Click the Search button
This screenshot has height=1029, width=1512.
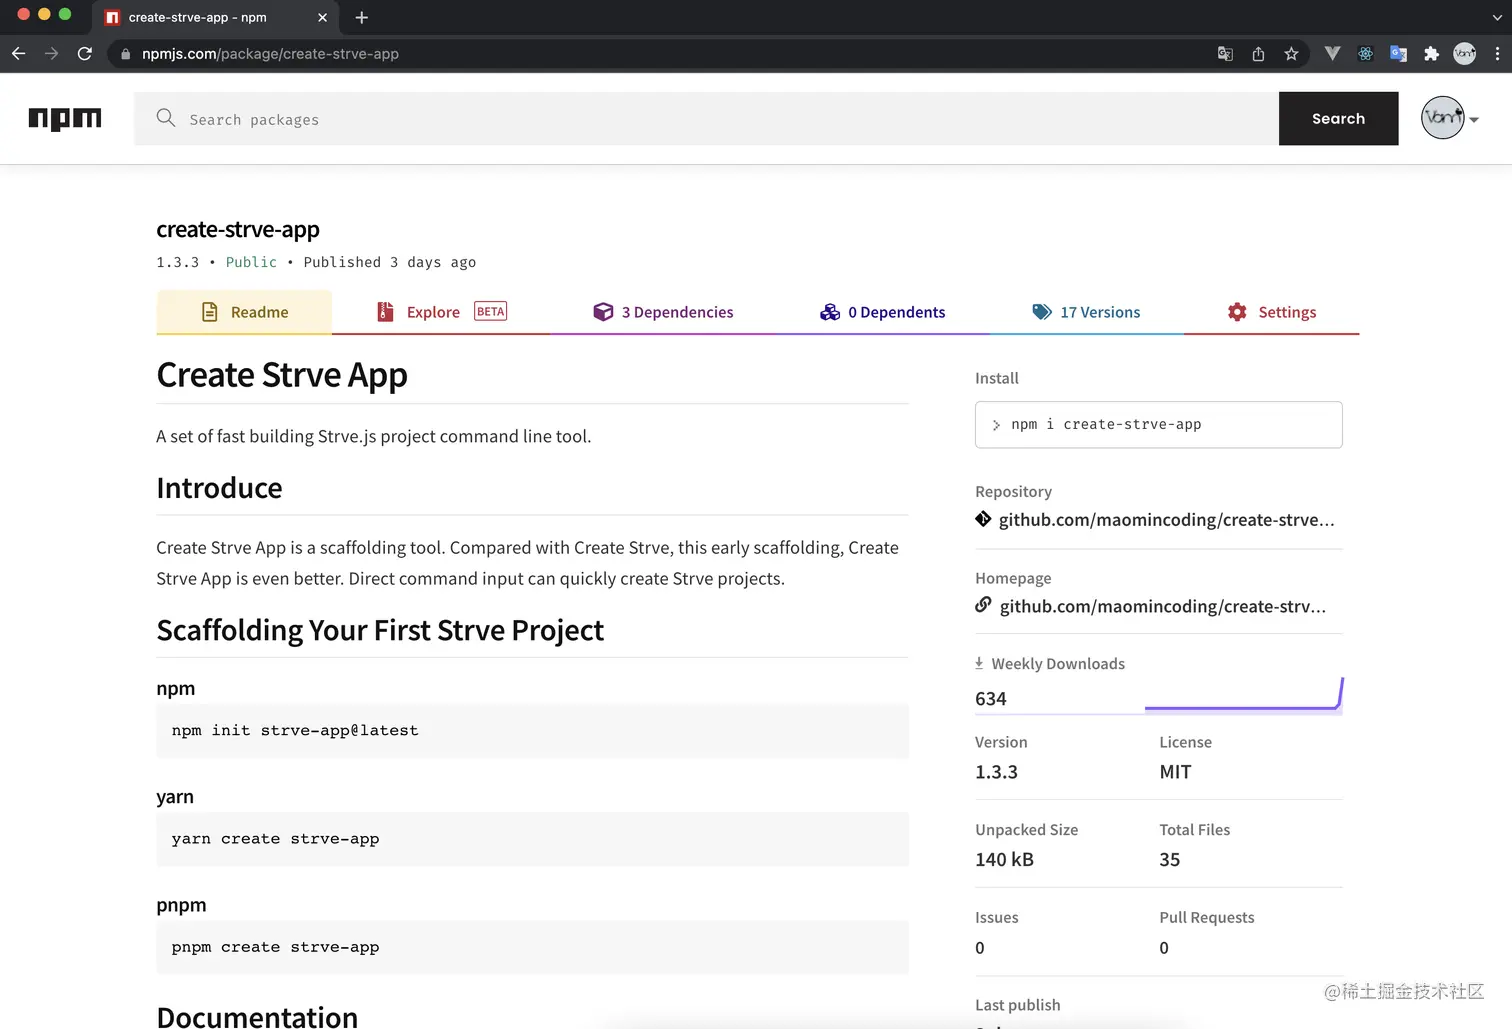pos(1338,118)
